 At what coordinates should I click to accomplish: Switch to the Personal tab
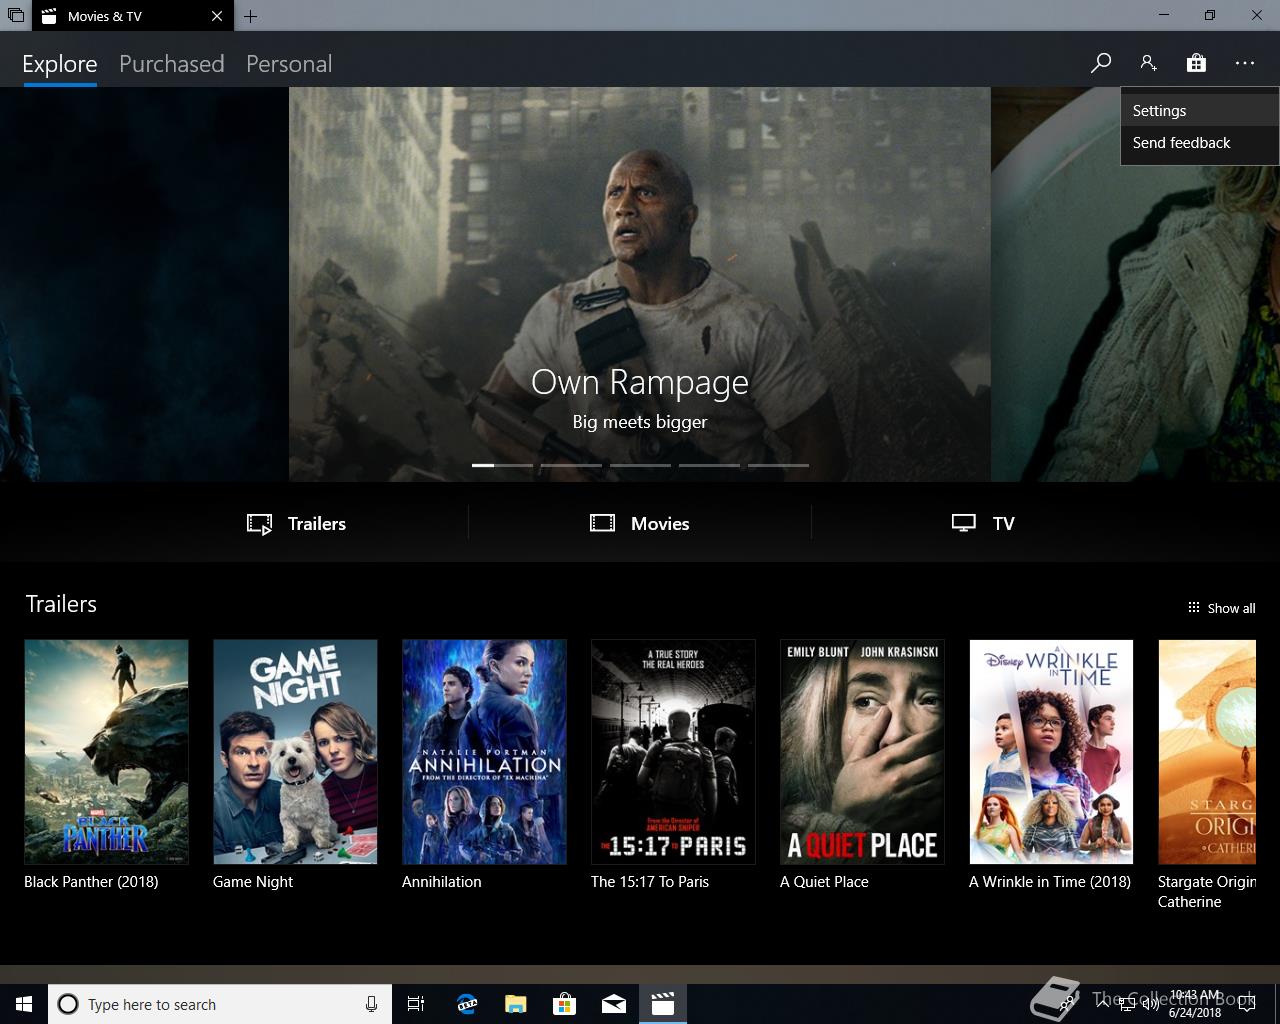tap(289, 64)
